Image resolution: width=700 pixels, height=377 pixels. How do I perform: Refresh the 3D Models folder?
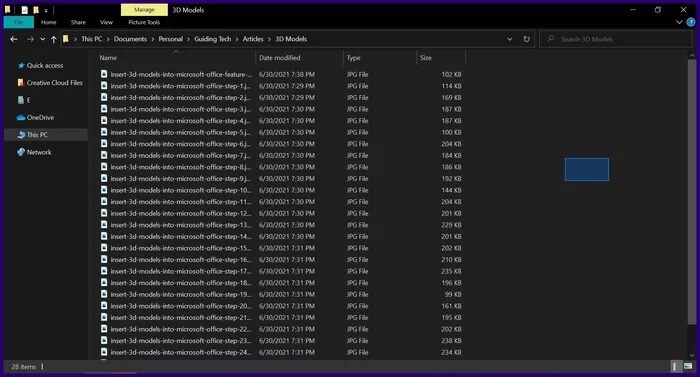click(x=526, y=39)
